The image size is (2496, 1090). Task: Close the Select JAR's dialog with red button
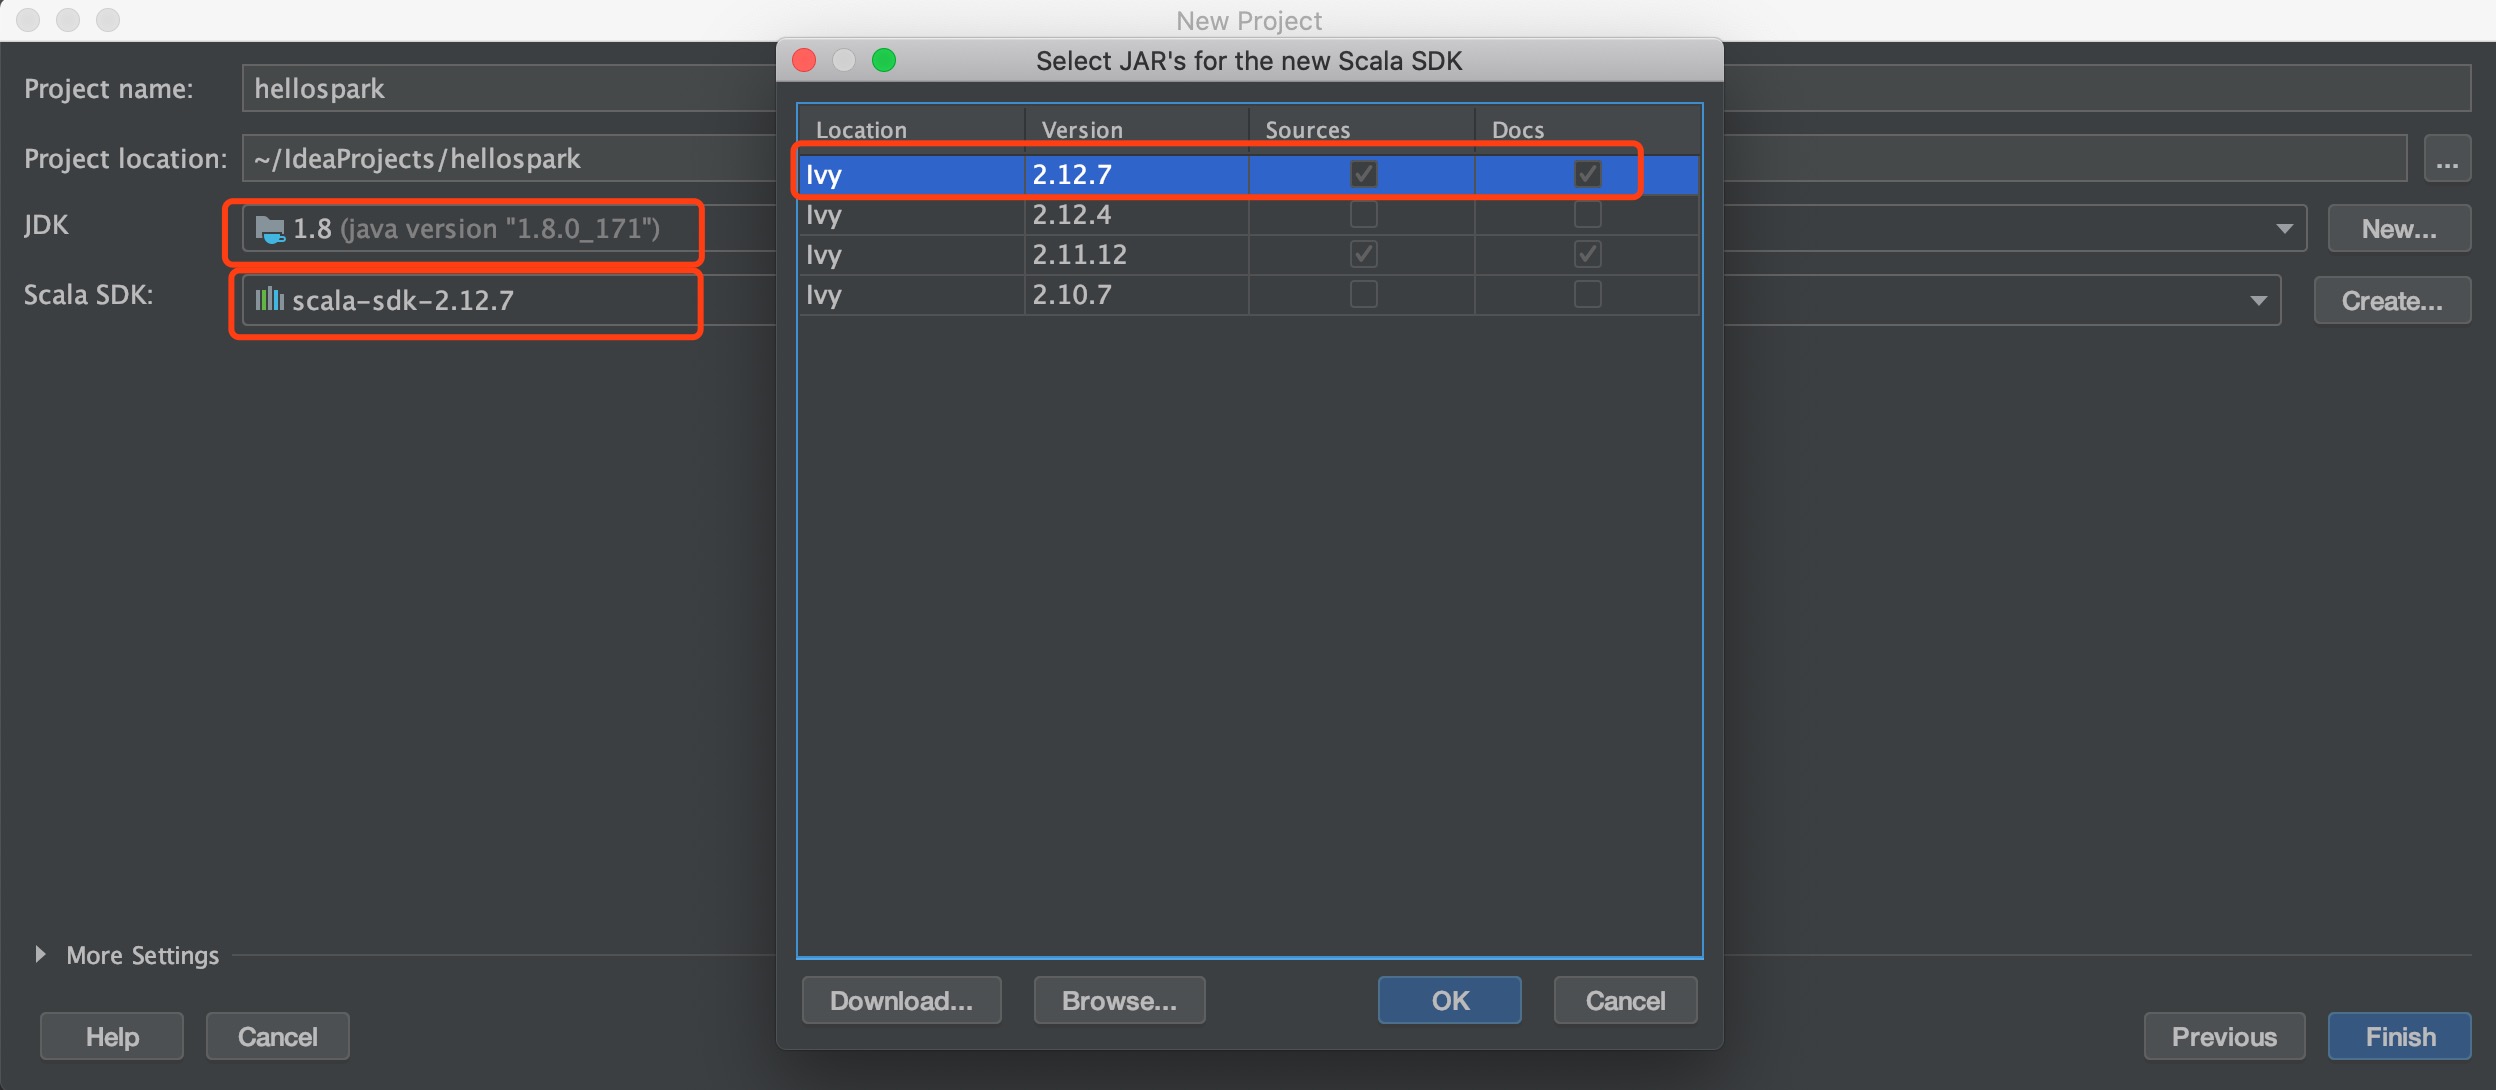pyautogui.click(x=804, y=61)
